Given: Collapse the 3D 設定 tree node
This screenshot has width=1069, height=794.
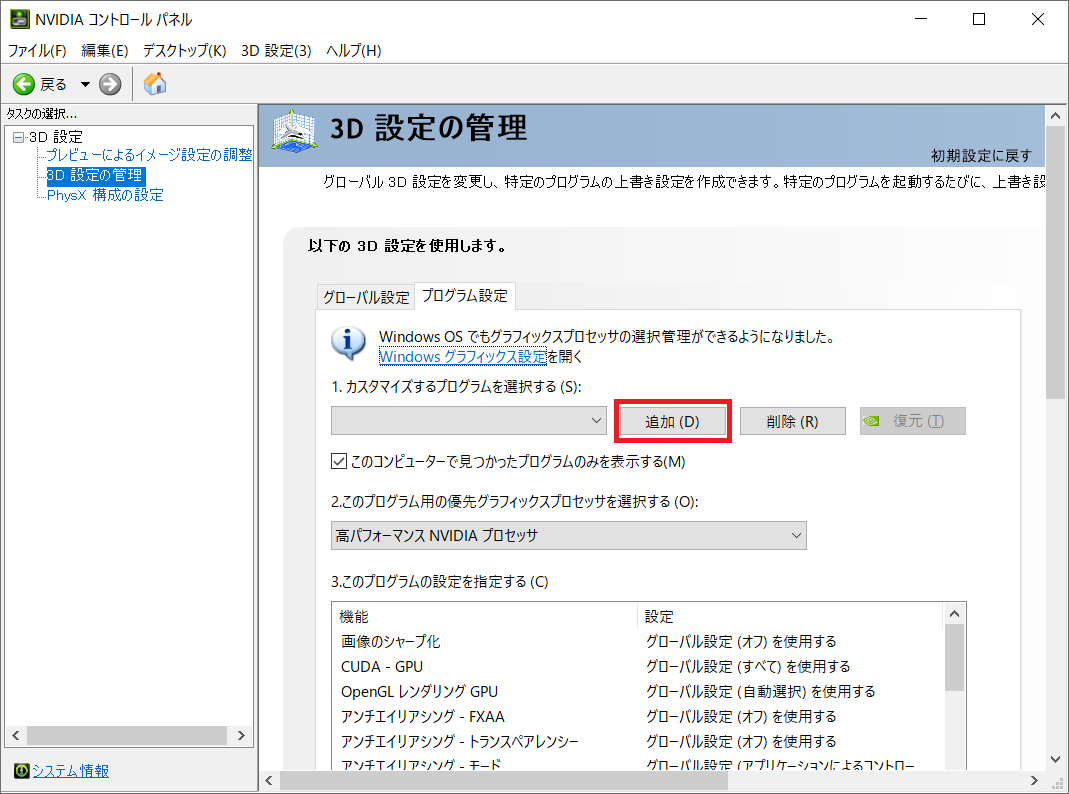Looking at the screenshot, I should pos(18,137).
